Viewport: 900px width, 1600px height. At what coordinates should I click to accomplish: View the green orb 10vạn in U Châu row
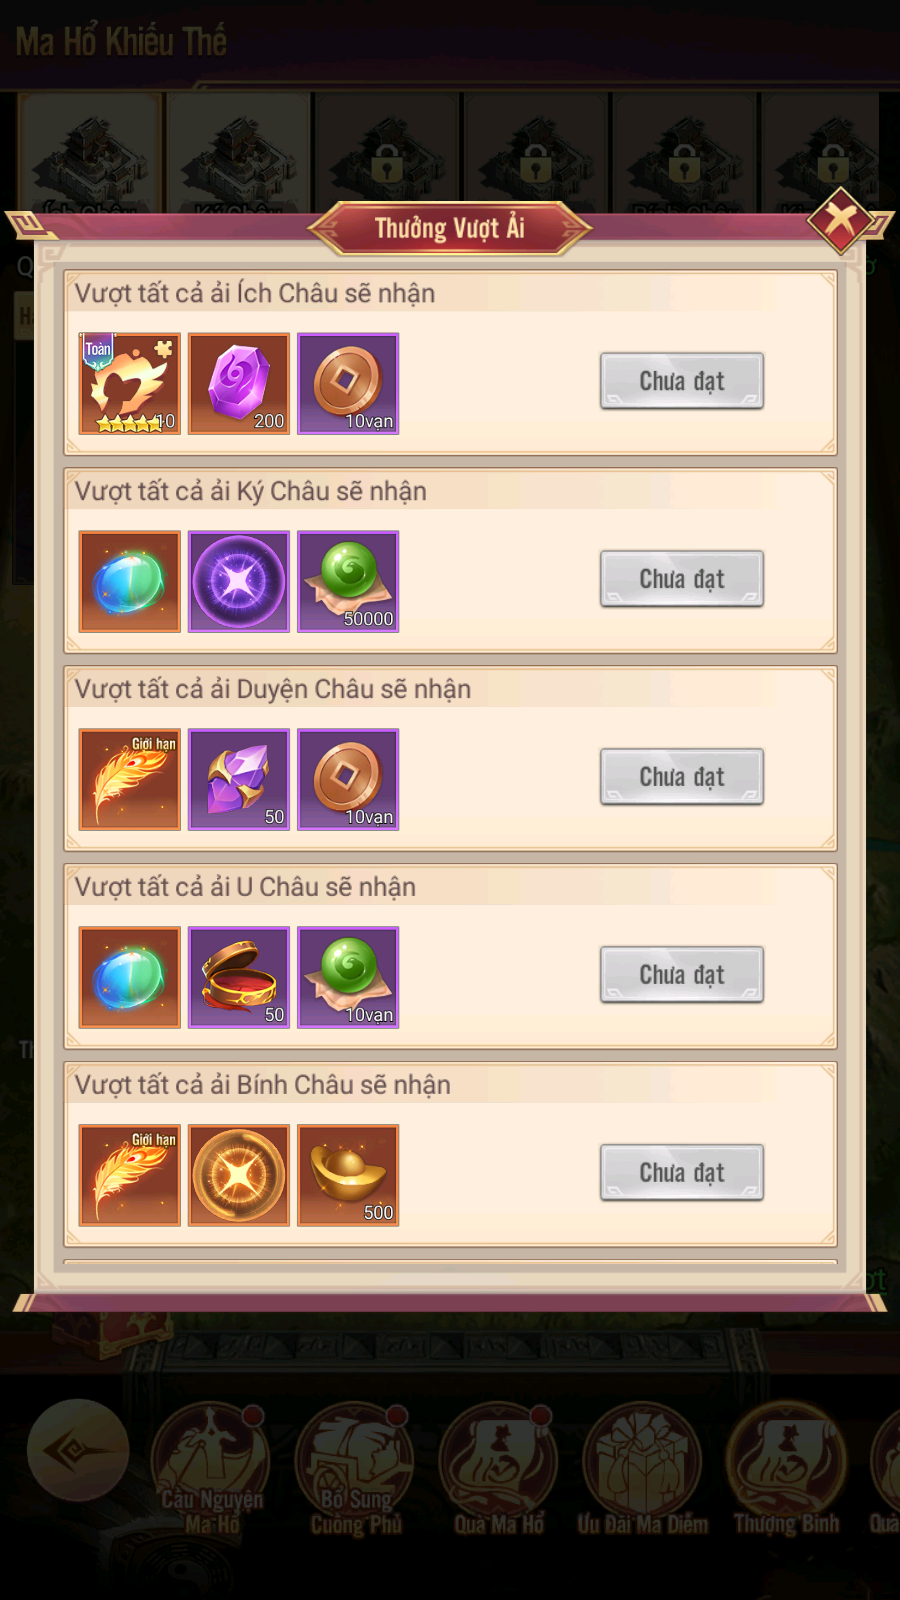click(348, 977)
